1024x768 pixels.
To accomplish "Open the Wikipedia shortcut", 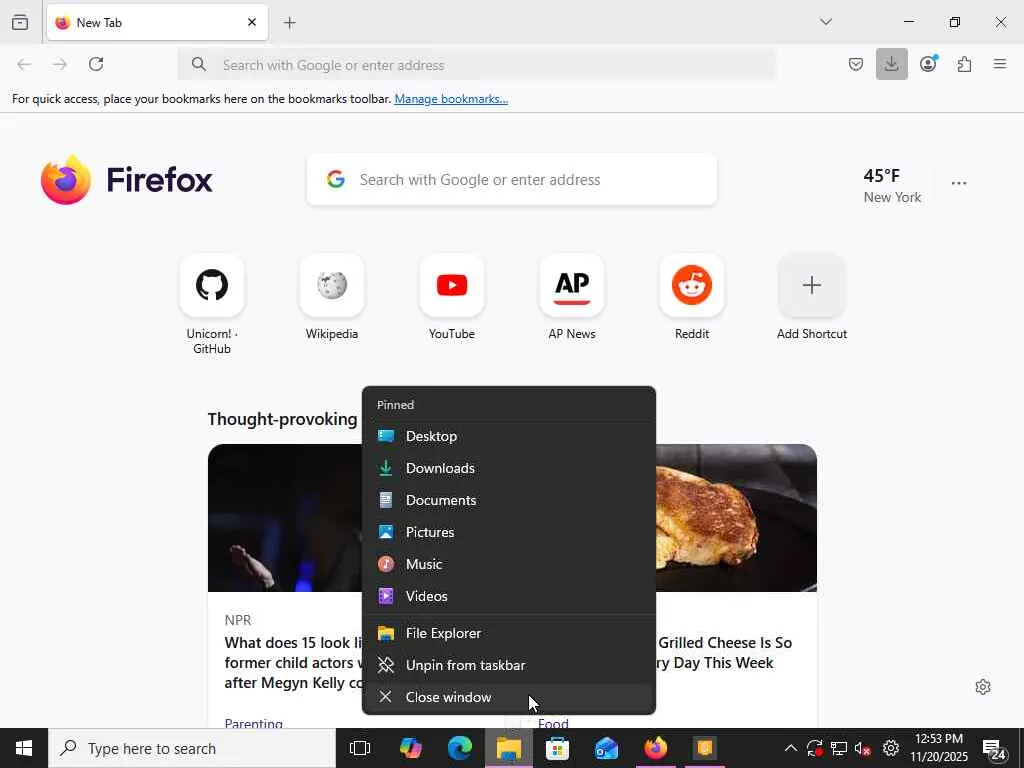I will coord(332,298).
